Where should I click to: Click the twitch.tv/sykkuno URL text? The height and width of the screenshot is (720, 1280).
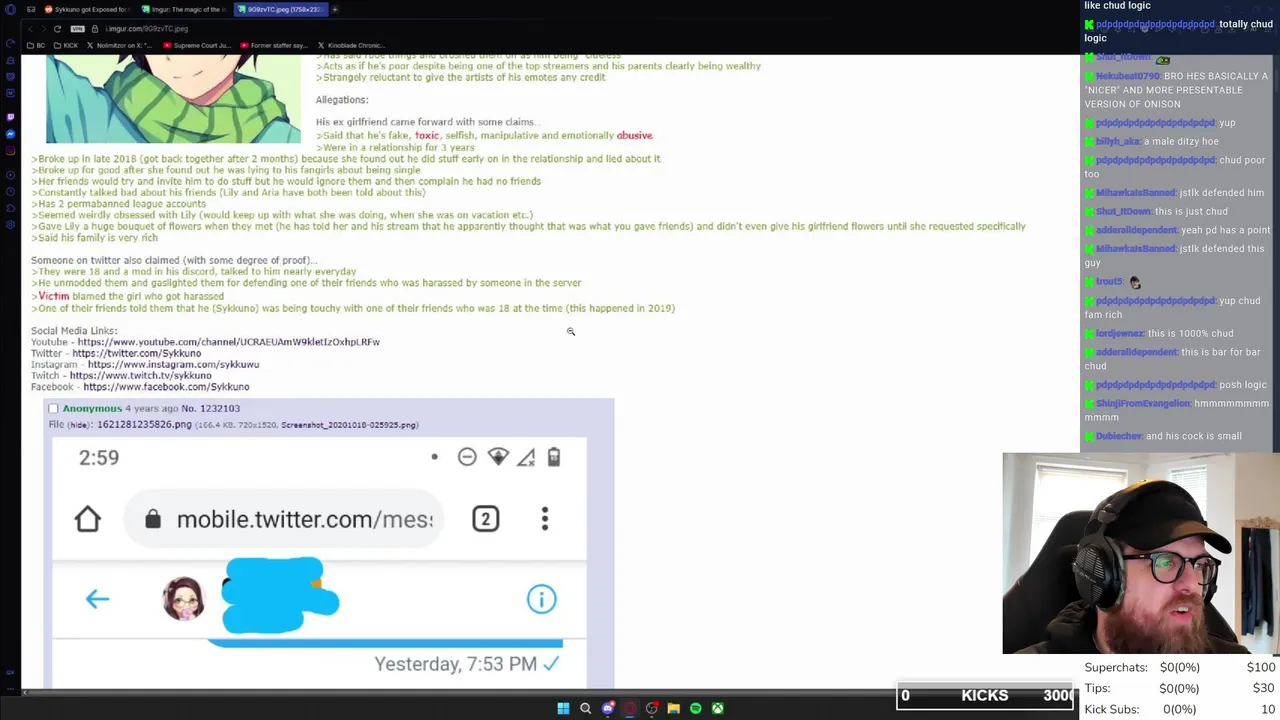(x=140, y=375)
